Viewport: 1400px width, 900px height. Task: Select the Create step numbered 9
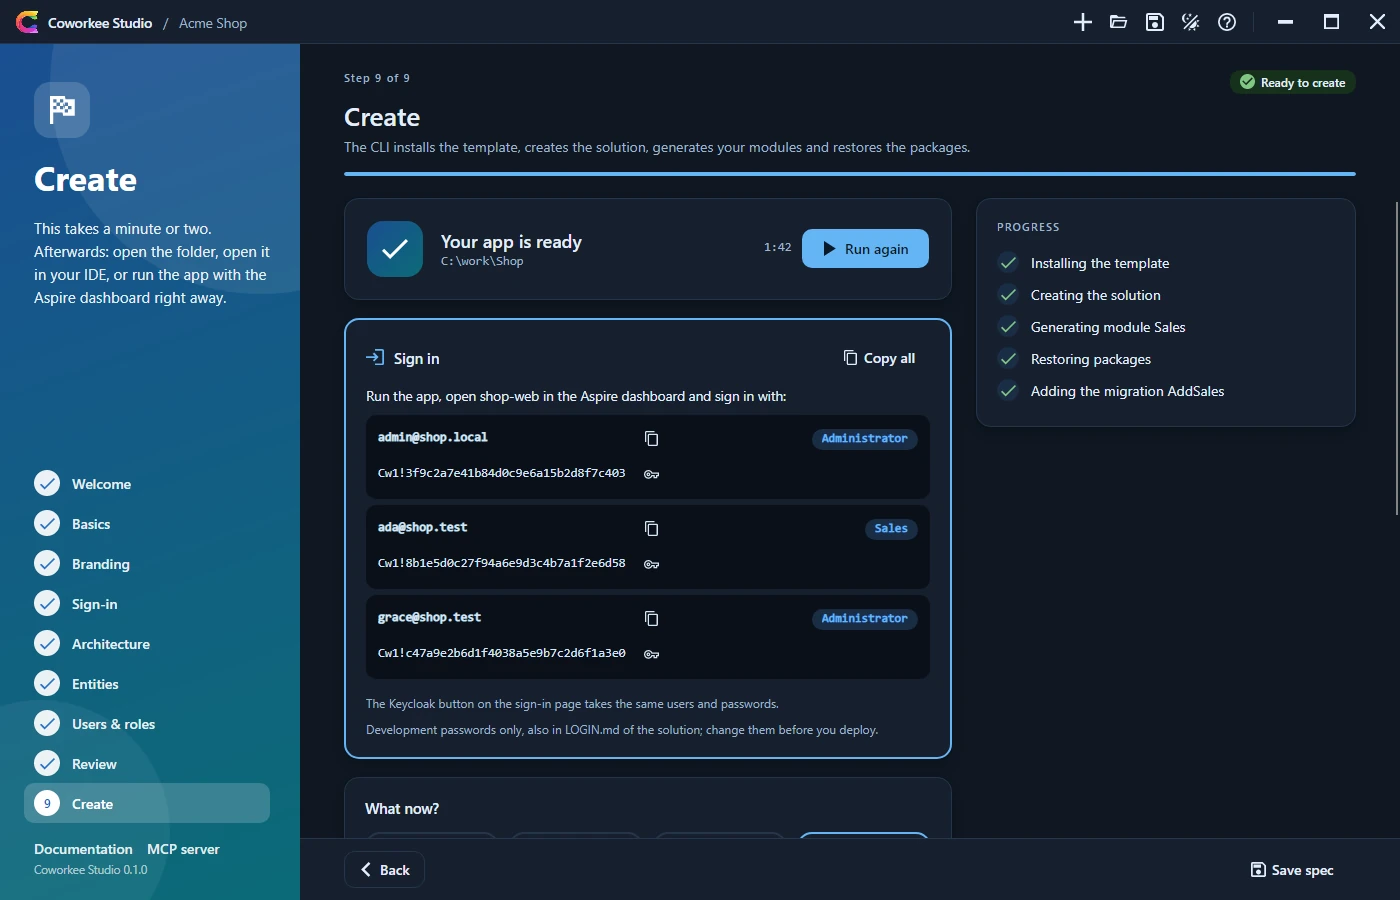point(147,803)
